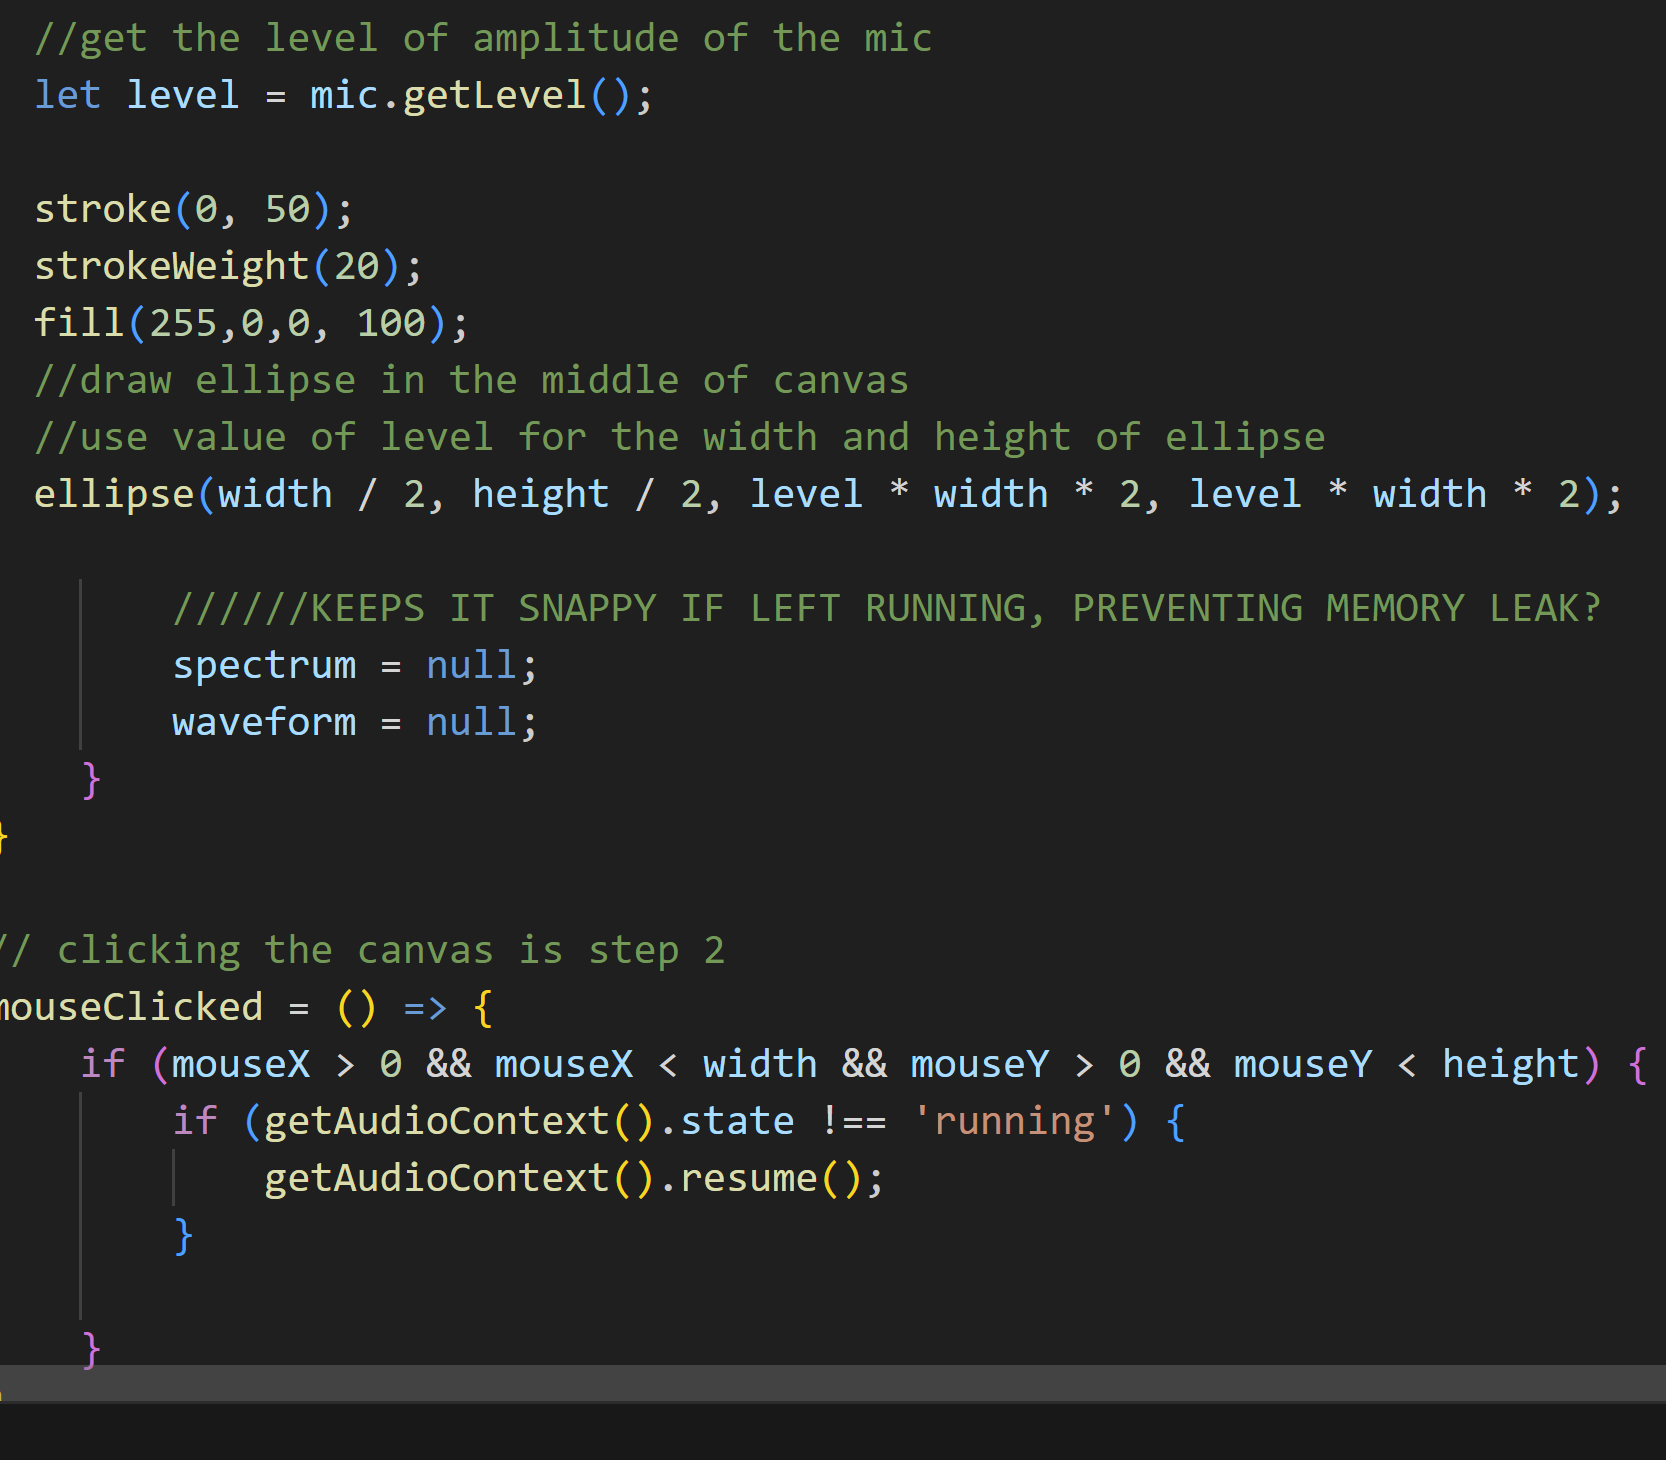Click the 'running' string literal

(x=1014, y=1122)
